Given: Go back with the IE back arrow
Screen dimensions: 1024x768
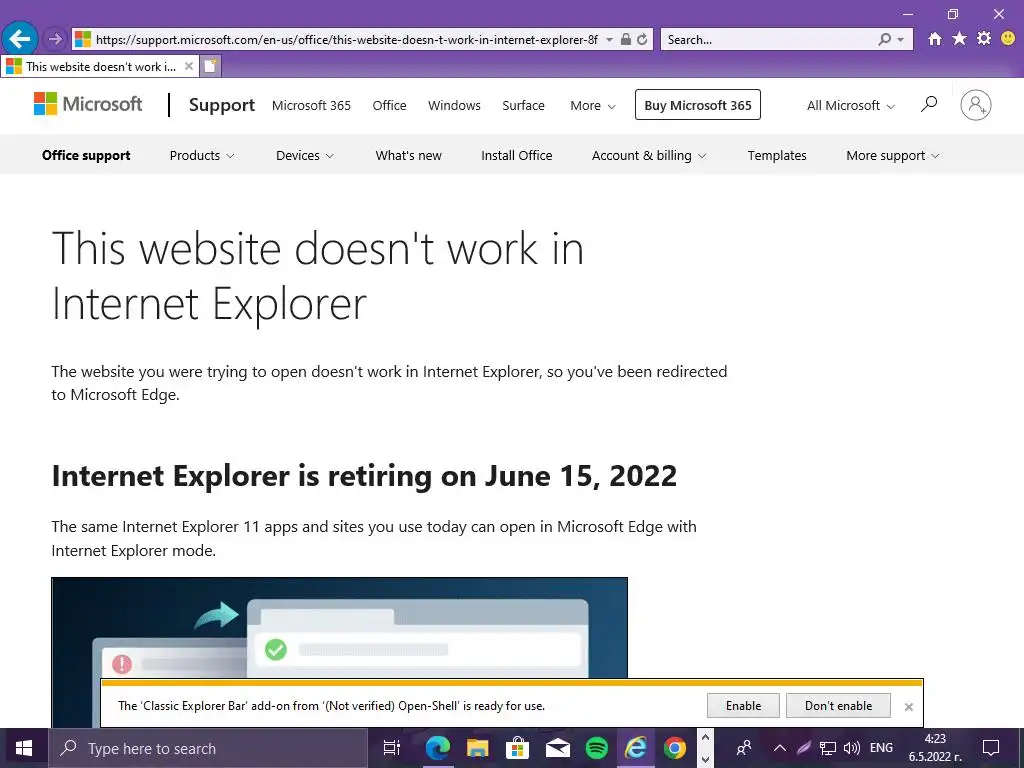Looking at the screenshot, I should (20, 39).
